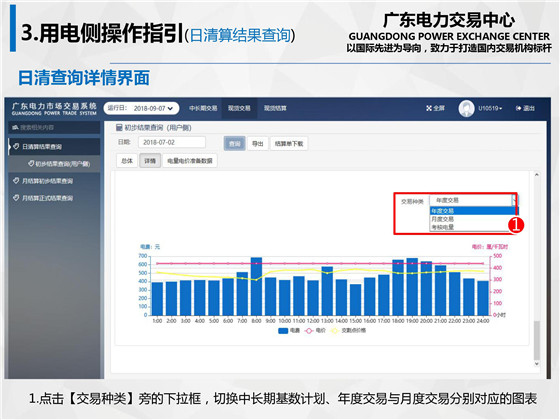
Task: Click the user avatar icon
Action: point(466,109)
